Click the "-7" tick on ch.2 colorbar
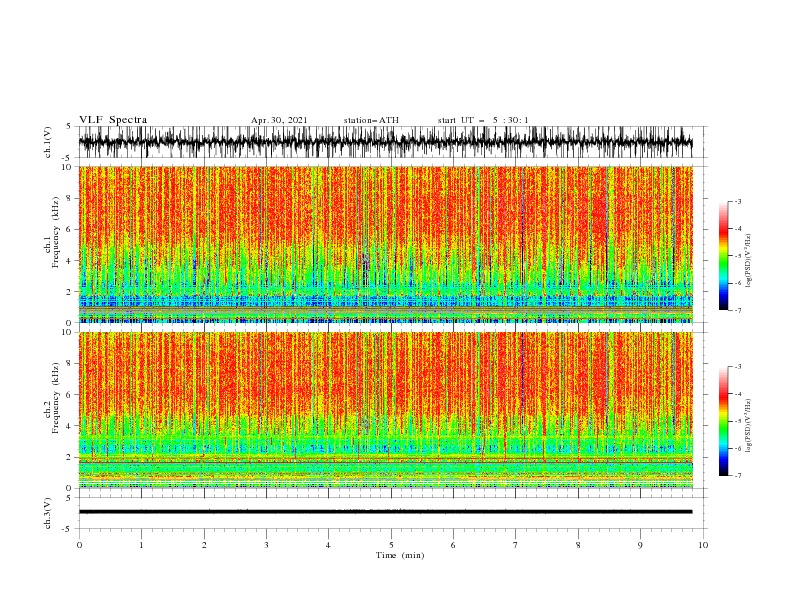Viewport: 792px width, 612px height. (x=738, y=475)
